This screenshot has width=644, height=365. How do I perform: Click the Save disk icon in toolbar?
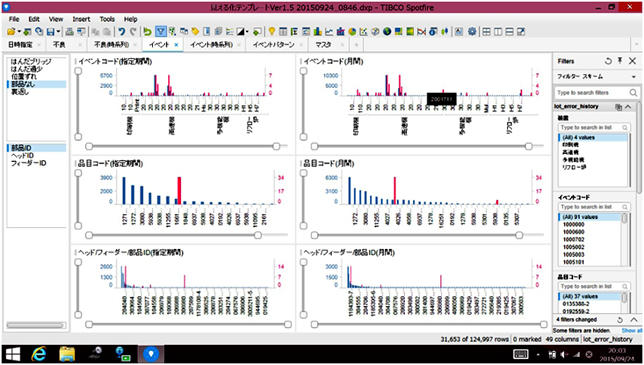(51, 32)
